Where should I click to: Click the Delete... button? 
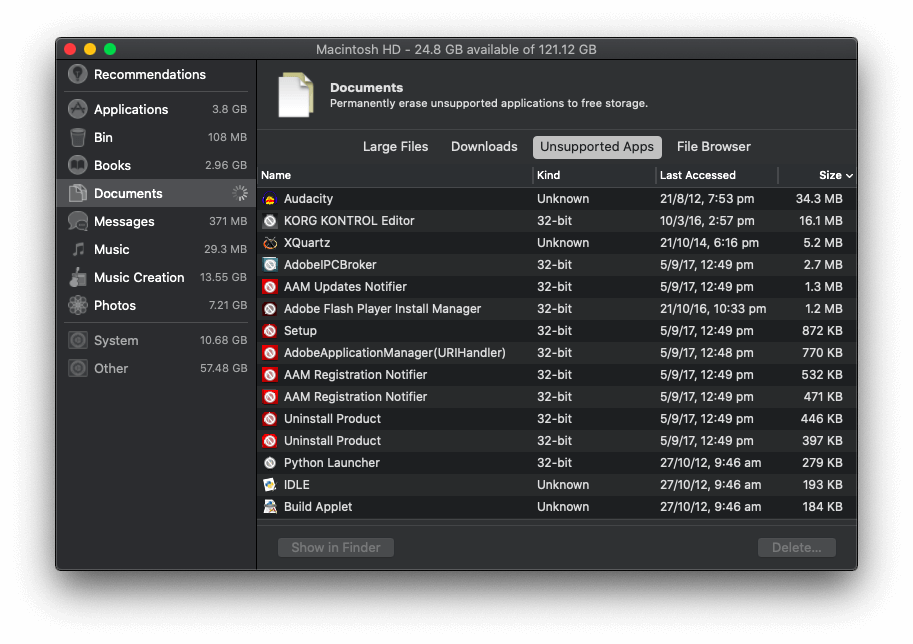[x=797, y=547]
